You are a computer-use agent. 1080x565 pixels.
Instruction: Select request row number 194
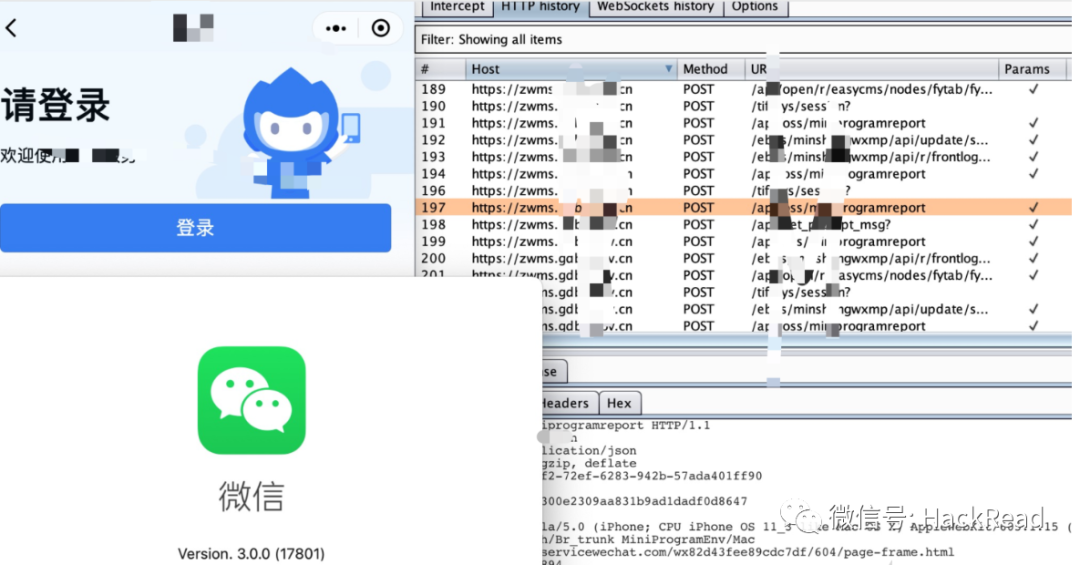742,174
